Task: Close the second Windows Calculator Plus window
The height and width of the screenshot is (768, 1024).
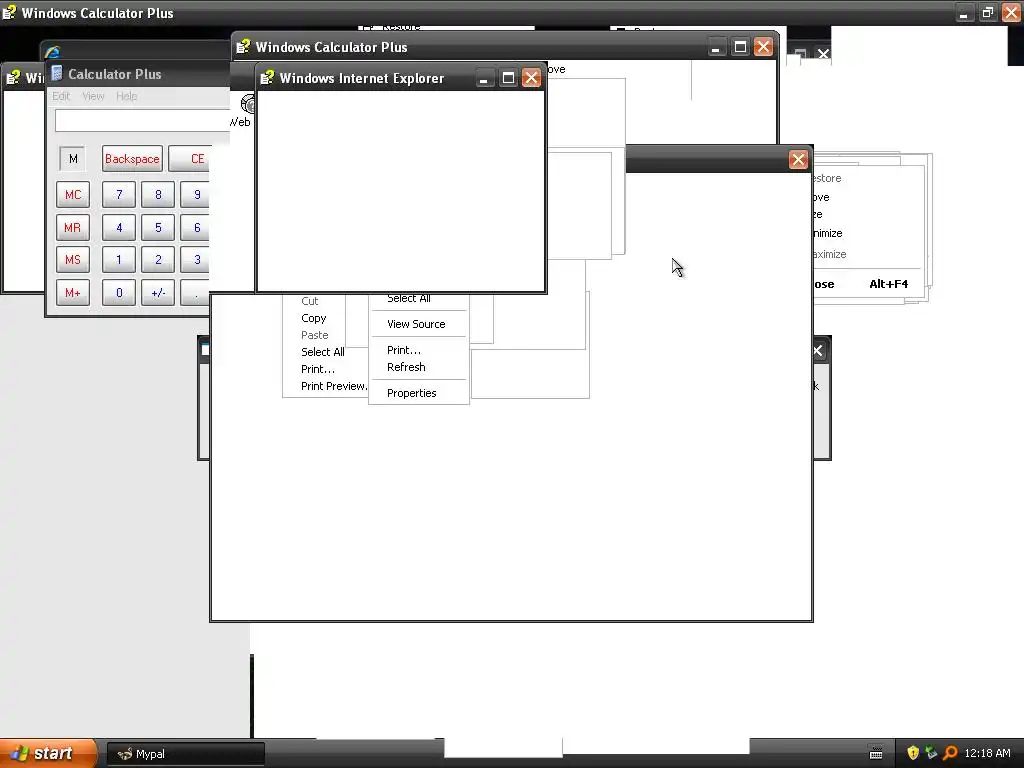Action: [763, 47]
